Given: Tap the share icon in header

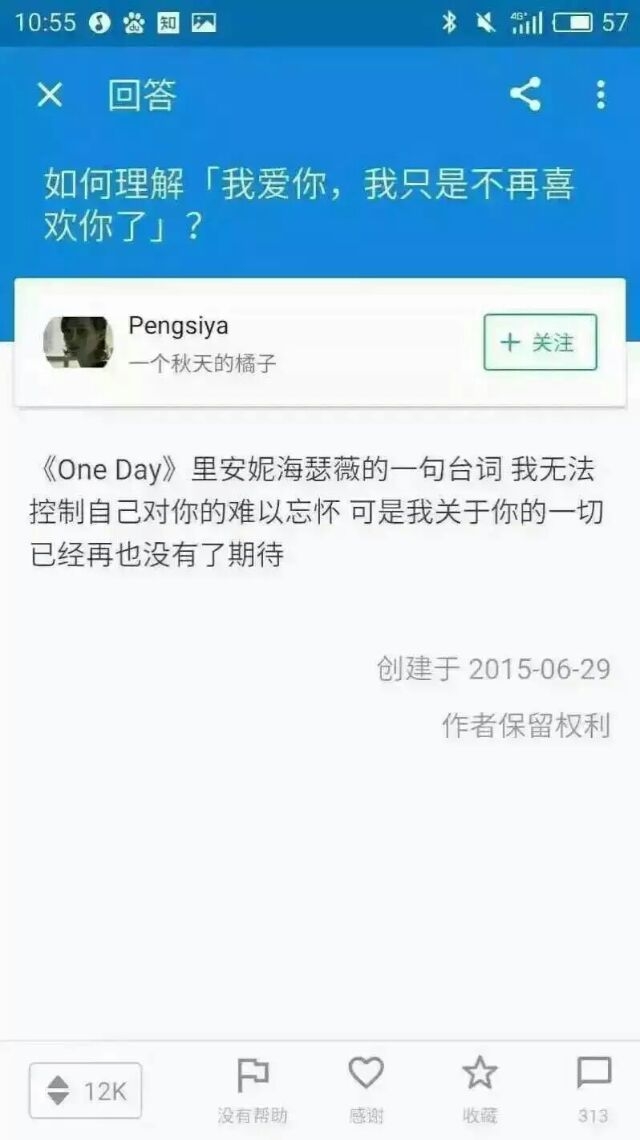Looking at the screenshot, I should point(525,95).
